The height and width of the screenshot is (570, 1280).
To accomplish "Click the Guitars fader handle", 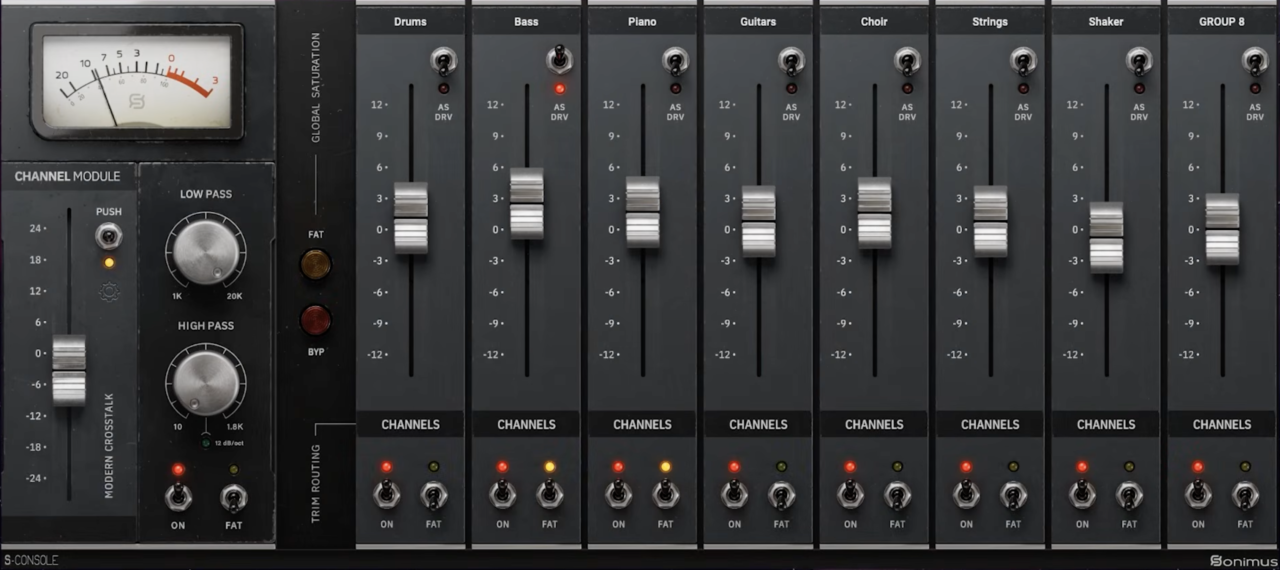I will 758,222.
